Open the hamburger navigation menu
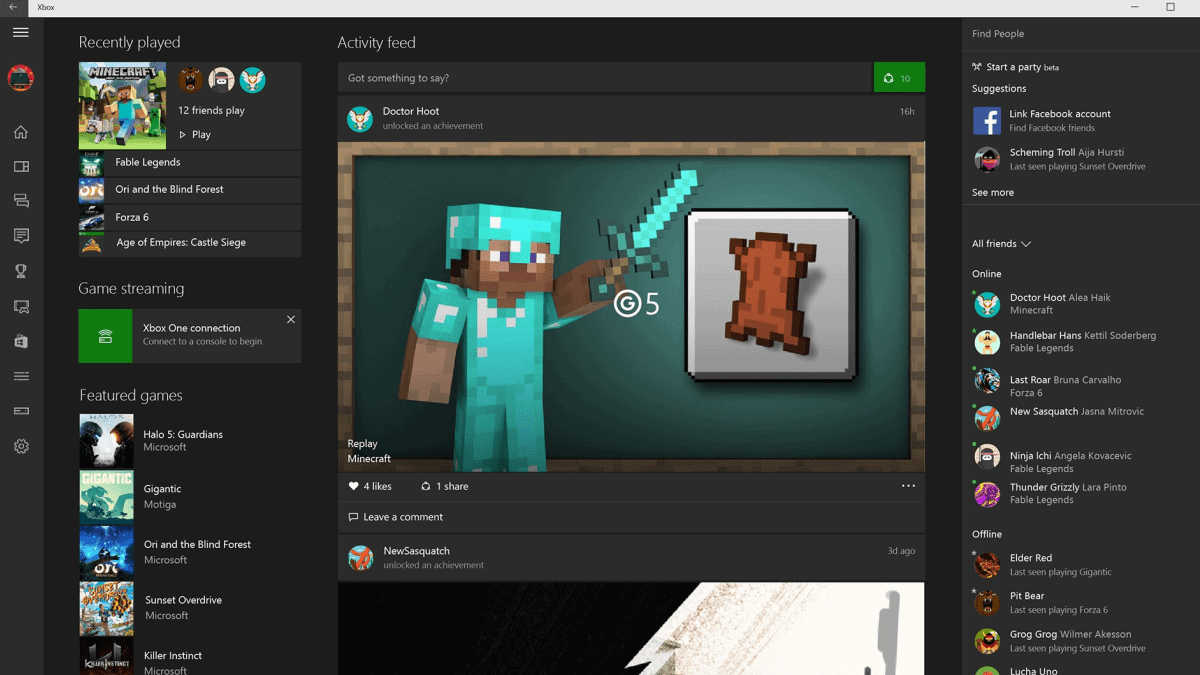 [21, 32]
